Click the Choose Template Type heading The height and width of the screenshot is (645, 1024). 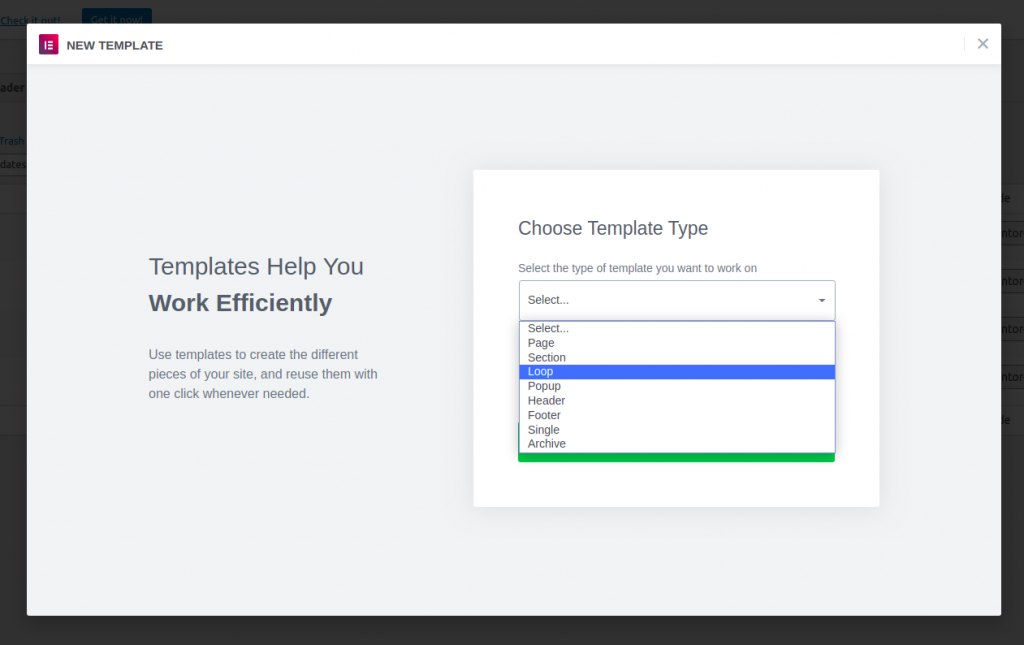[612, 229]
